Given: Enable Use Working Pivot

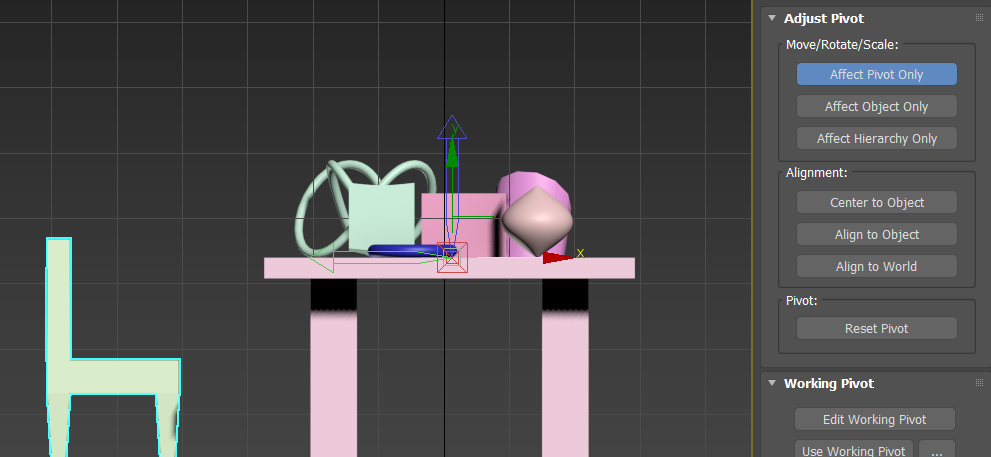Looking at the screenshot, I should coord(854,449).
